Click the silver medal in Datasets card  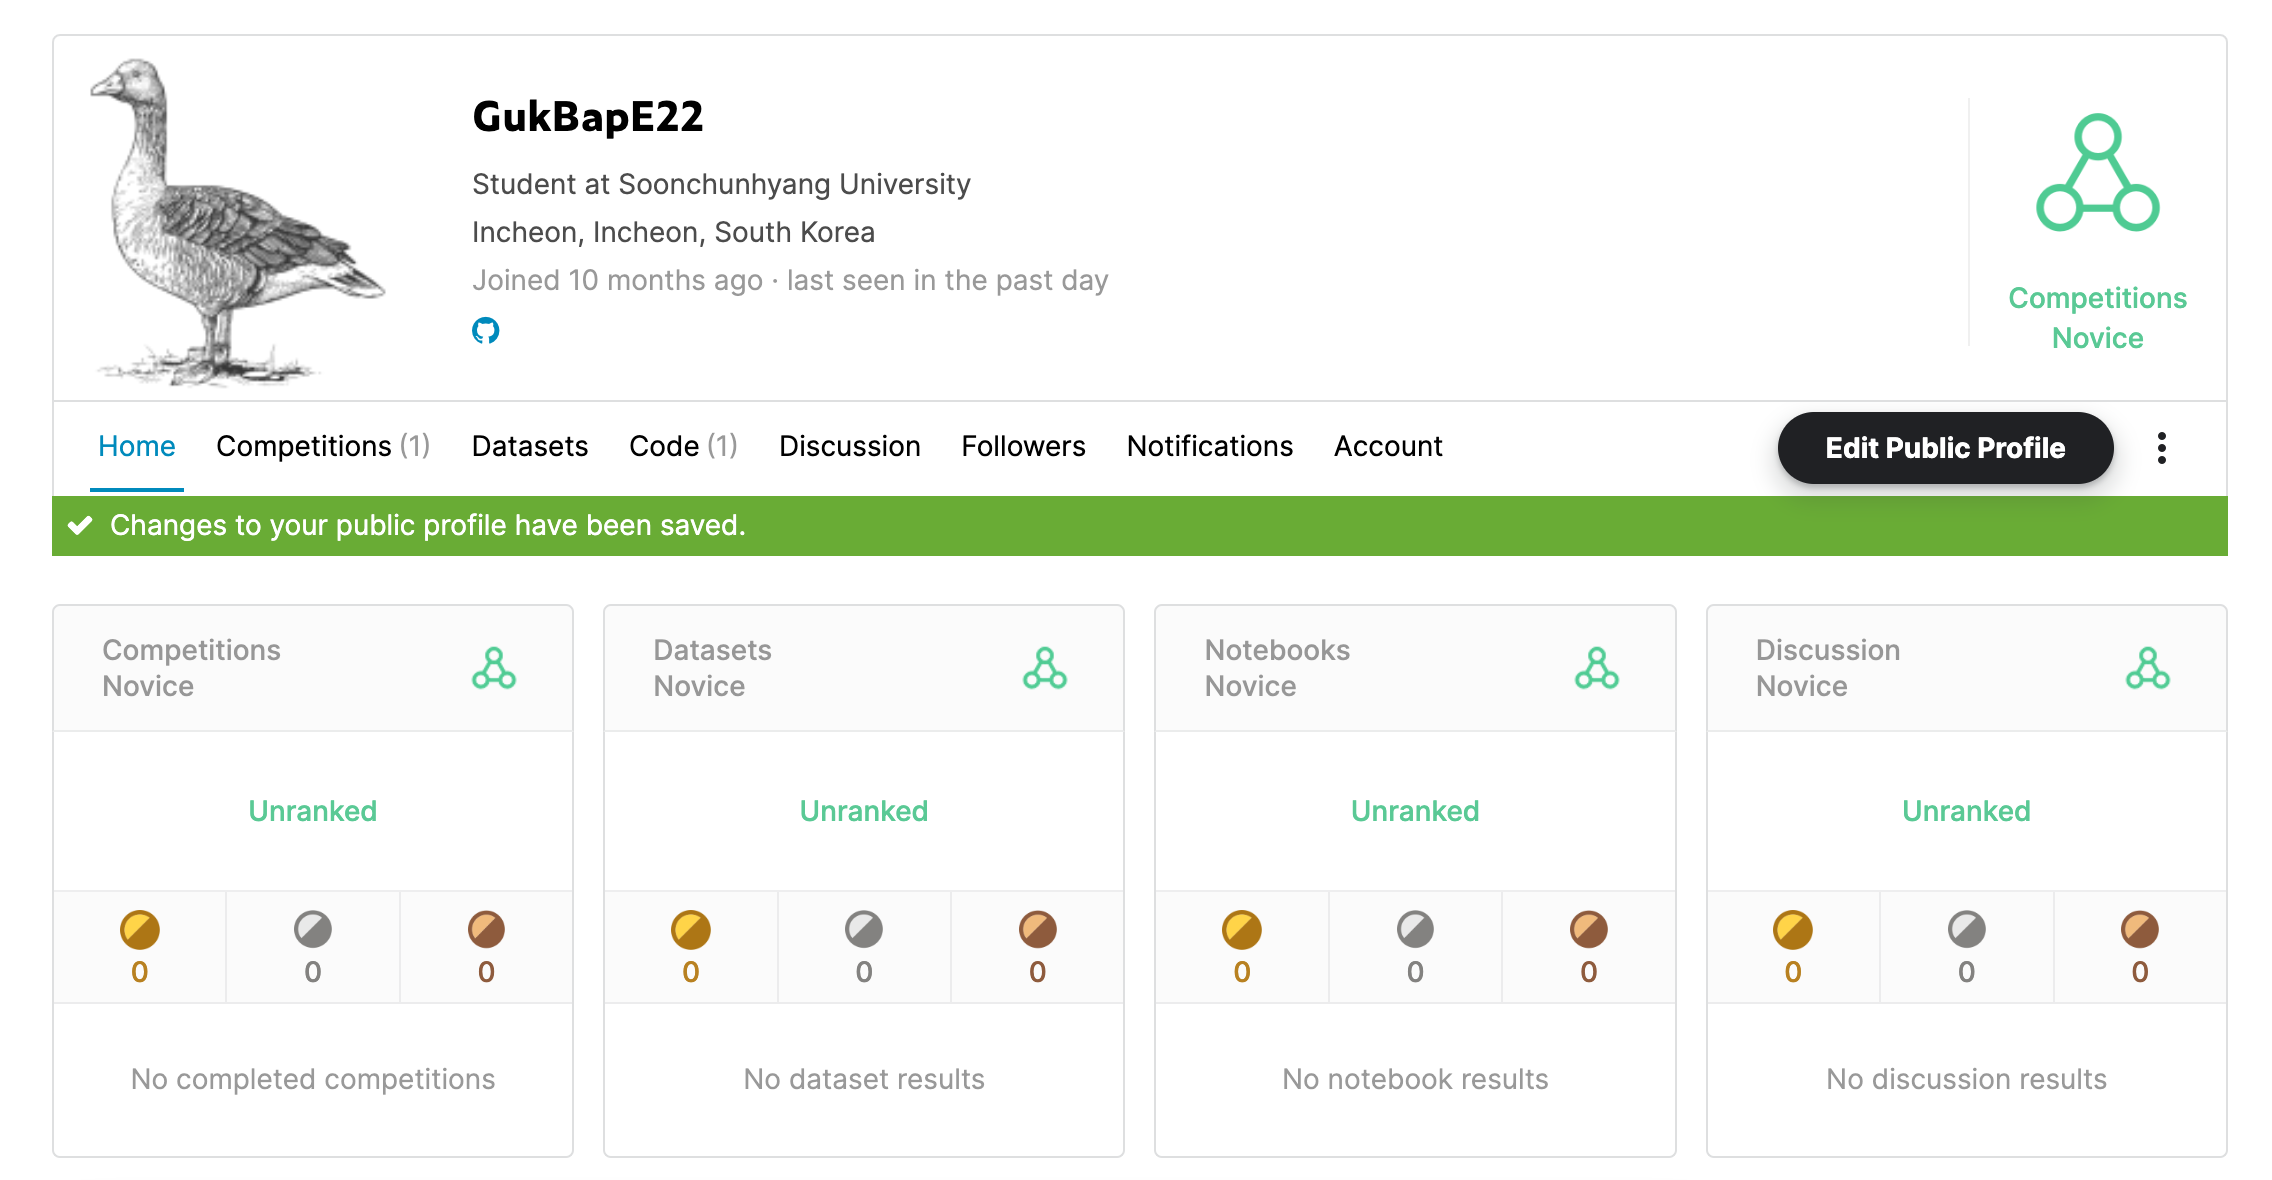(x=864, y=929)
